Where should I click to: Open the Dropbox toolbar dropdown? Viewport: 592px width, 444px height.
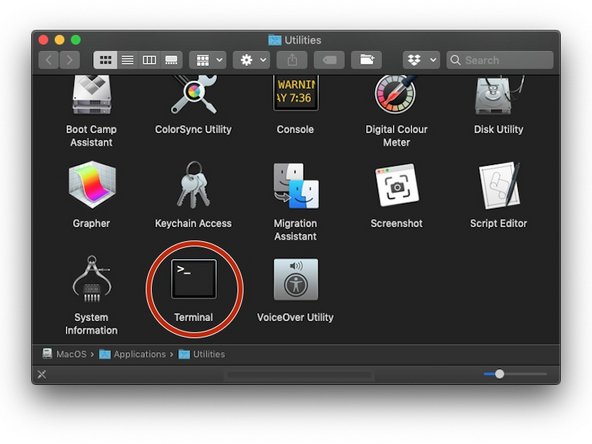coord(421,60)
